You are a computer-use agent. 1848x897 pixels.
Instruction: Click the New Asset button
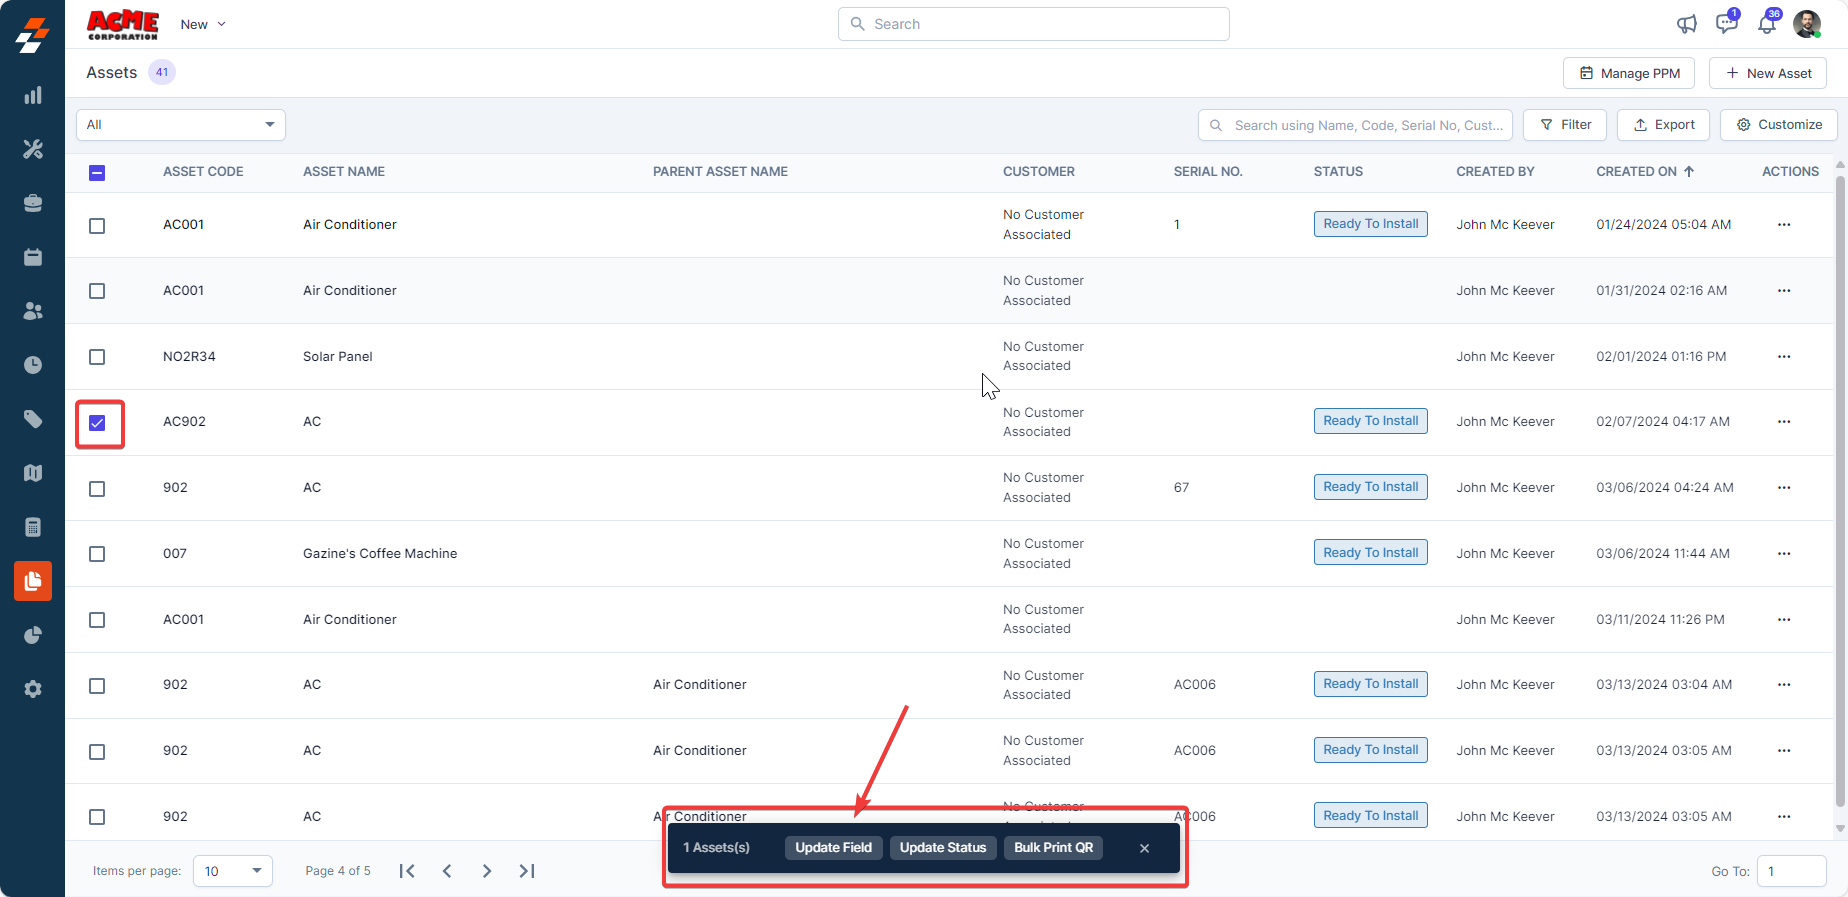[1767, 73]
